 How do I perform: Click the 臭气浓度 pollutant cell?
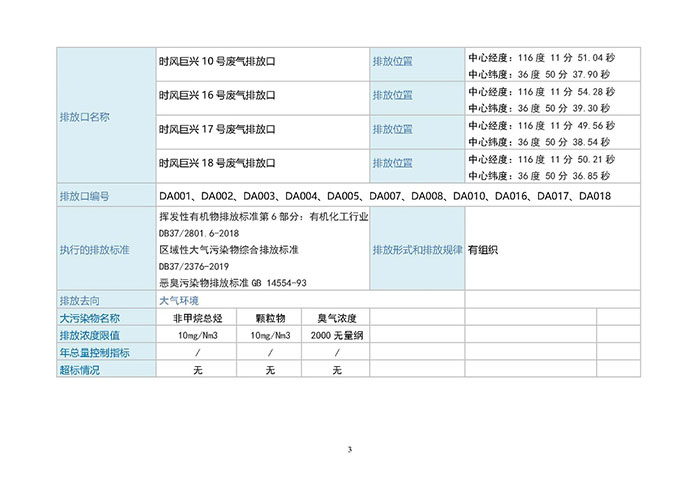pyautogui.click(x=336, y=317)
